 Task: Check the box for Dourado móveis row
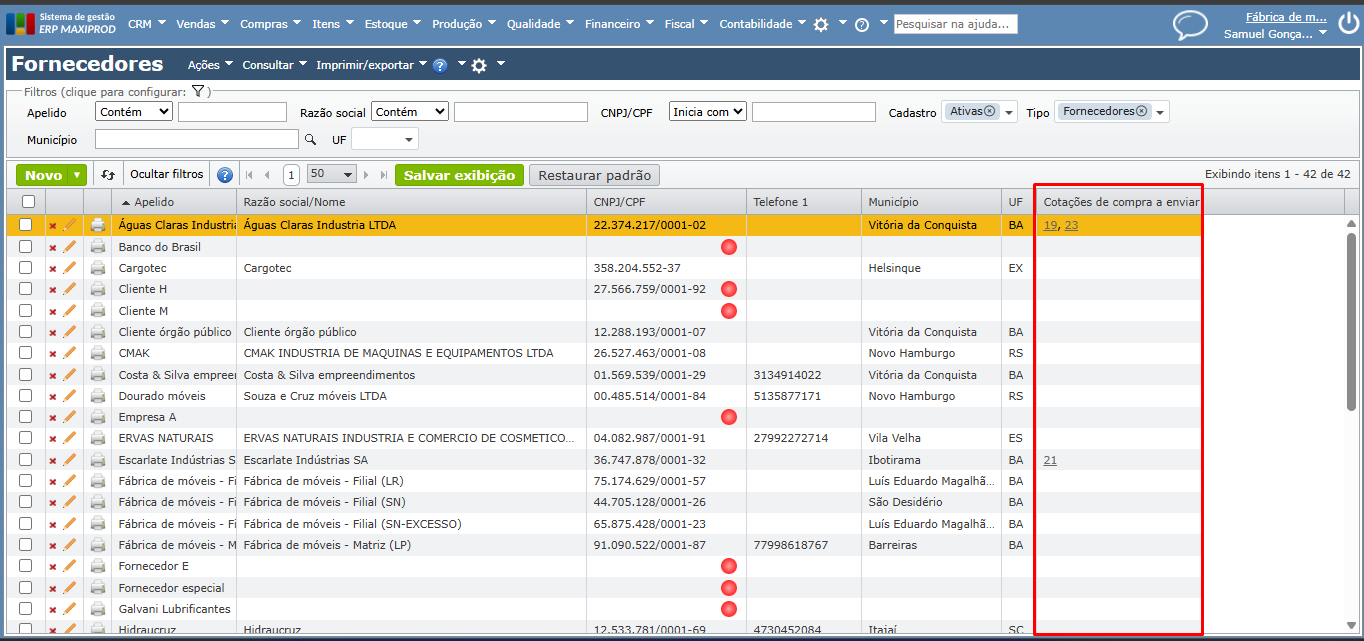26,396
